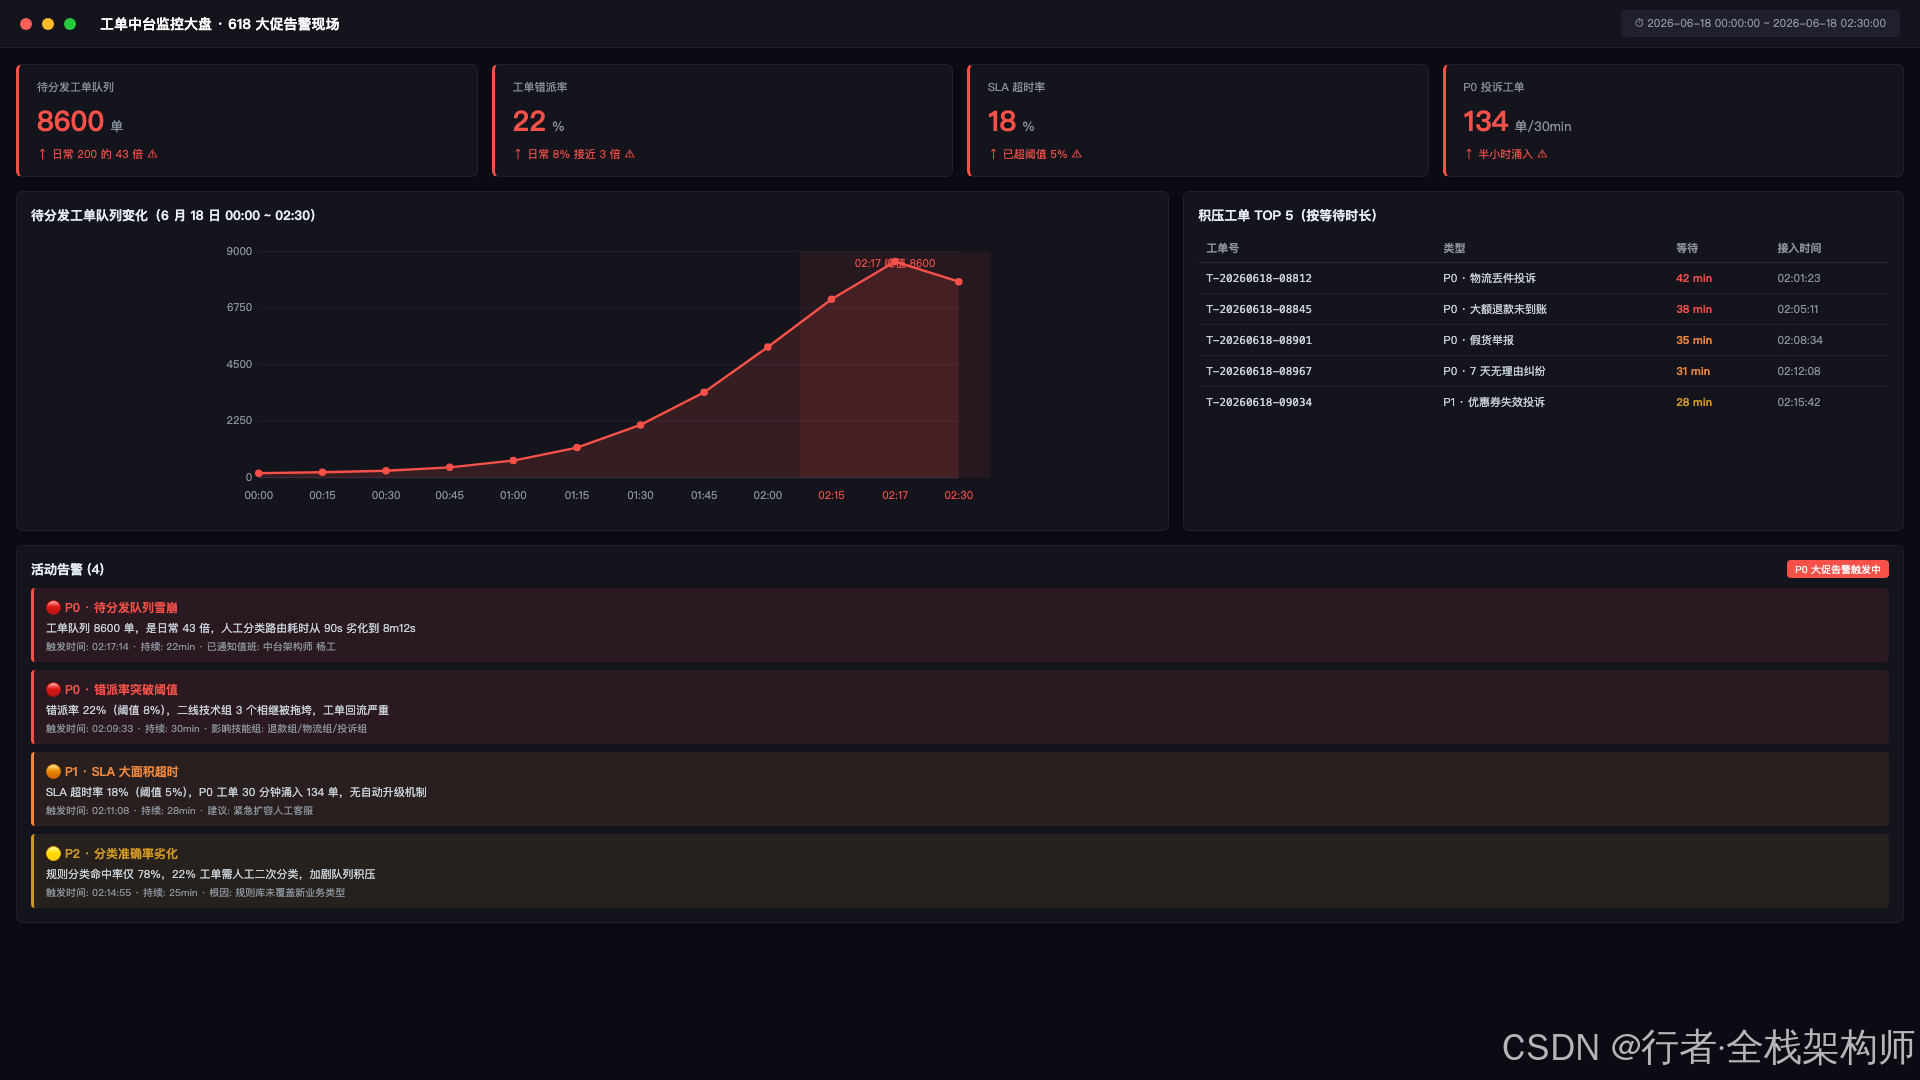
Task: Click the P0 大促告警触发中 badge
Action: click(1837, 569)
